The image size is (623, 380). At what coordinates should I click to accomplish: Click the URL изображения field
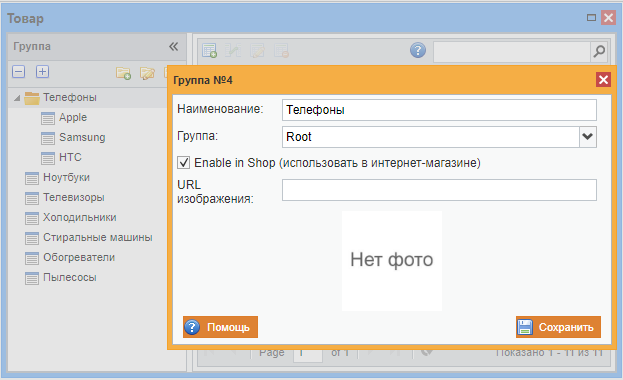[x=439, y=190]
